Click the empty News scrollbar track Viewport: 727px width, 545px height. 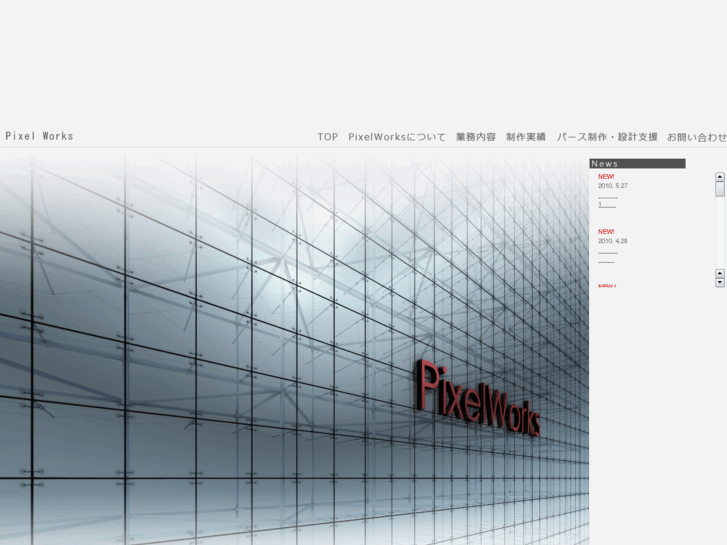coord(720,233)
